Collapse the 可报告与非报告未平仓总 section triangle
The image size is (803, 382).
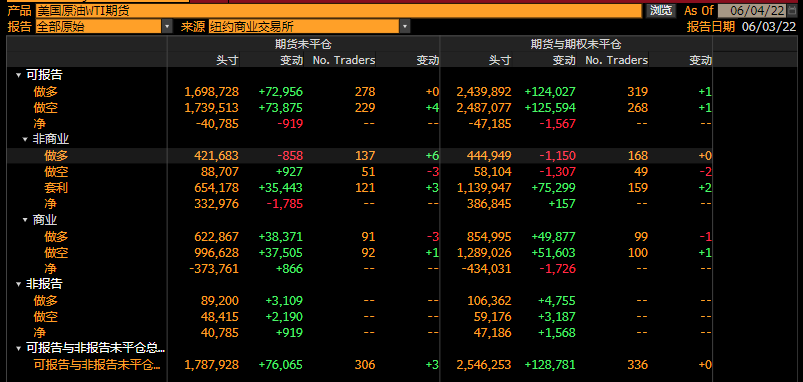coord(18,349)
